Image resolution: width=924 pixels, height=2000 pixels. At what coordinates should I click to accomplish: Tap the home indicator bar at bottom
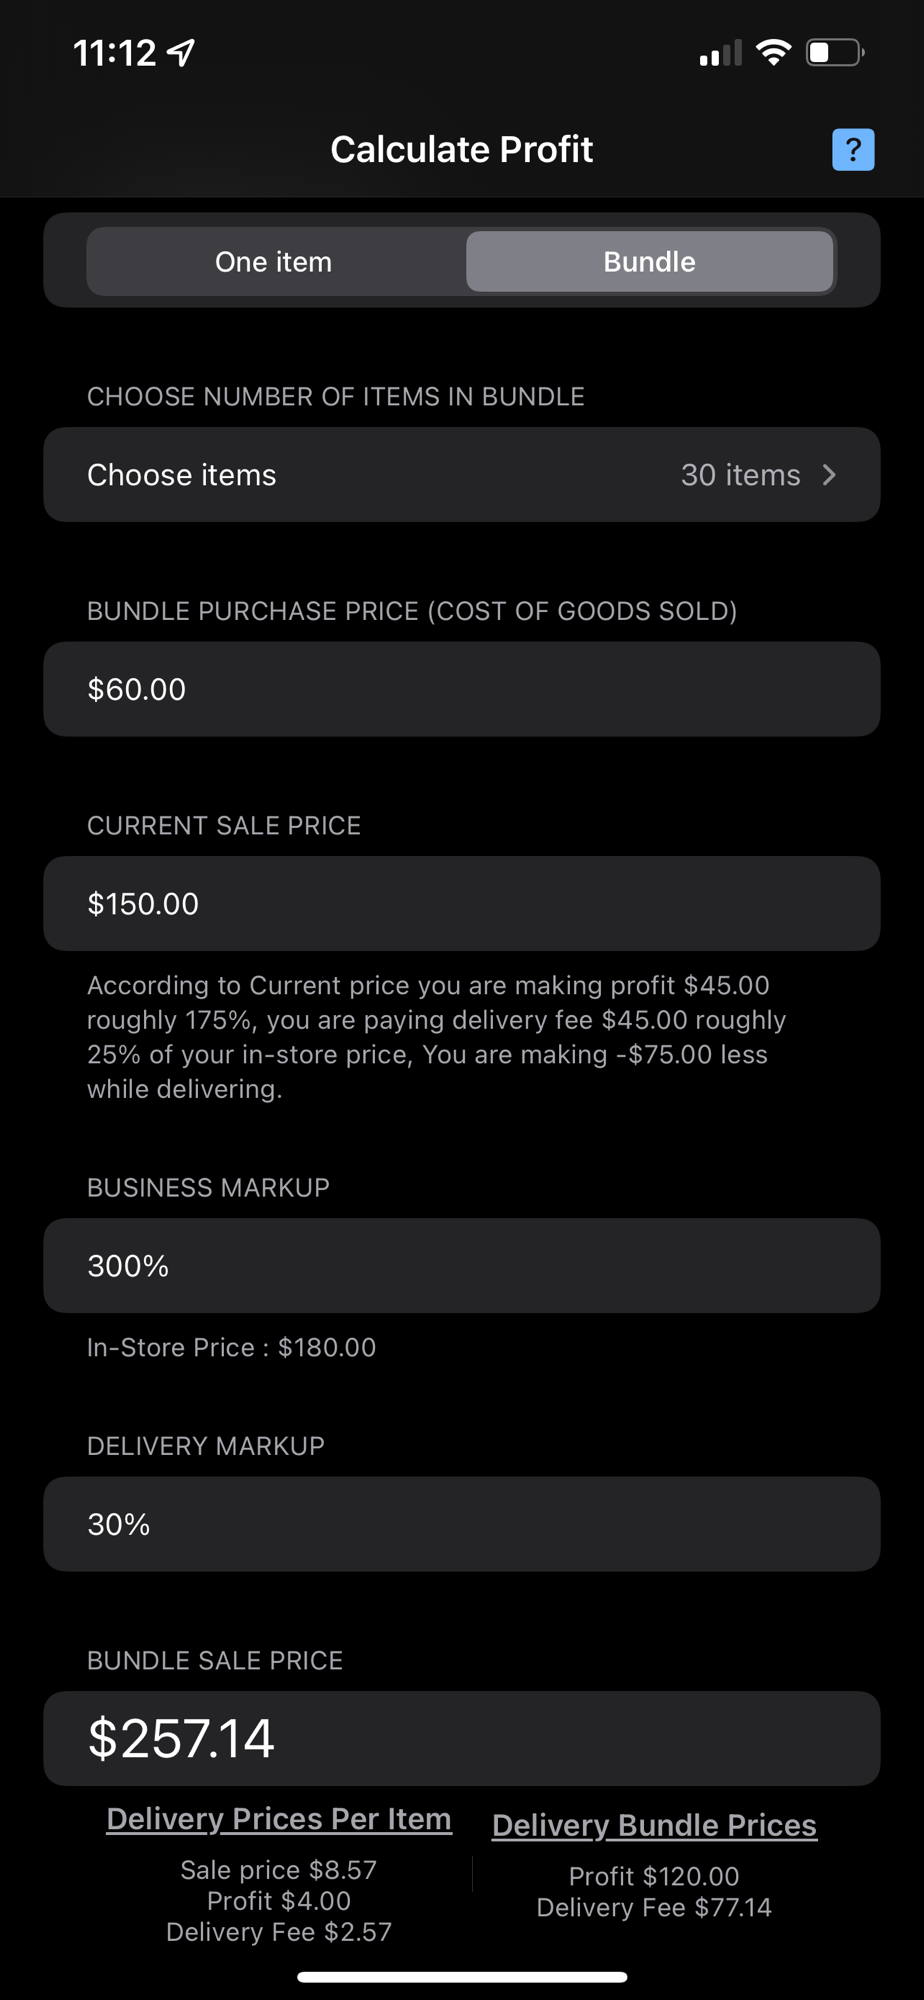pos(462,1977)
